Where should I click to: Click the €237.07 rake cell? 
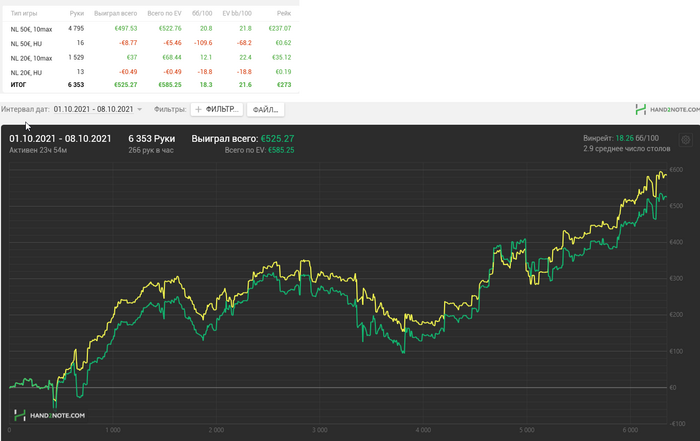(280, 28)
